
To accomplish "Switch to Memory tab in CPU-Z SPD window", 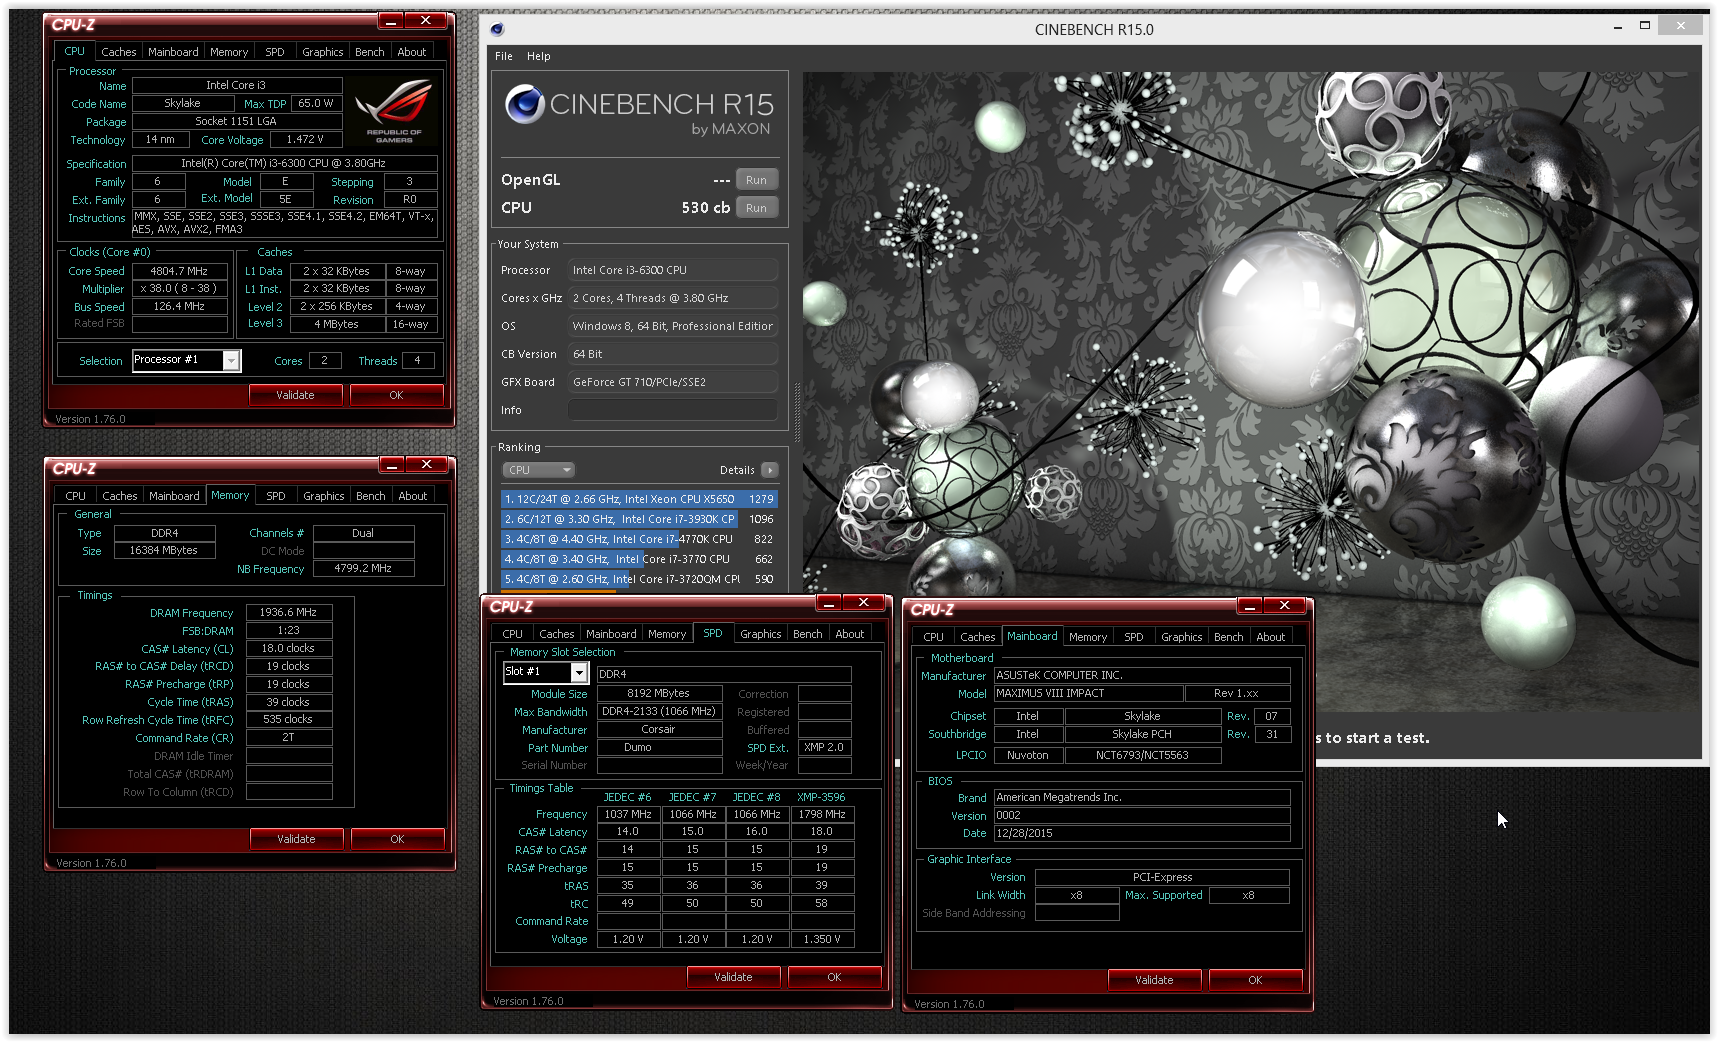I will point(667,634).
